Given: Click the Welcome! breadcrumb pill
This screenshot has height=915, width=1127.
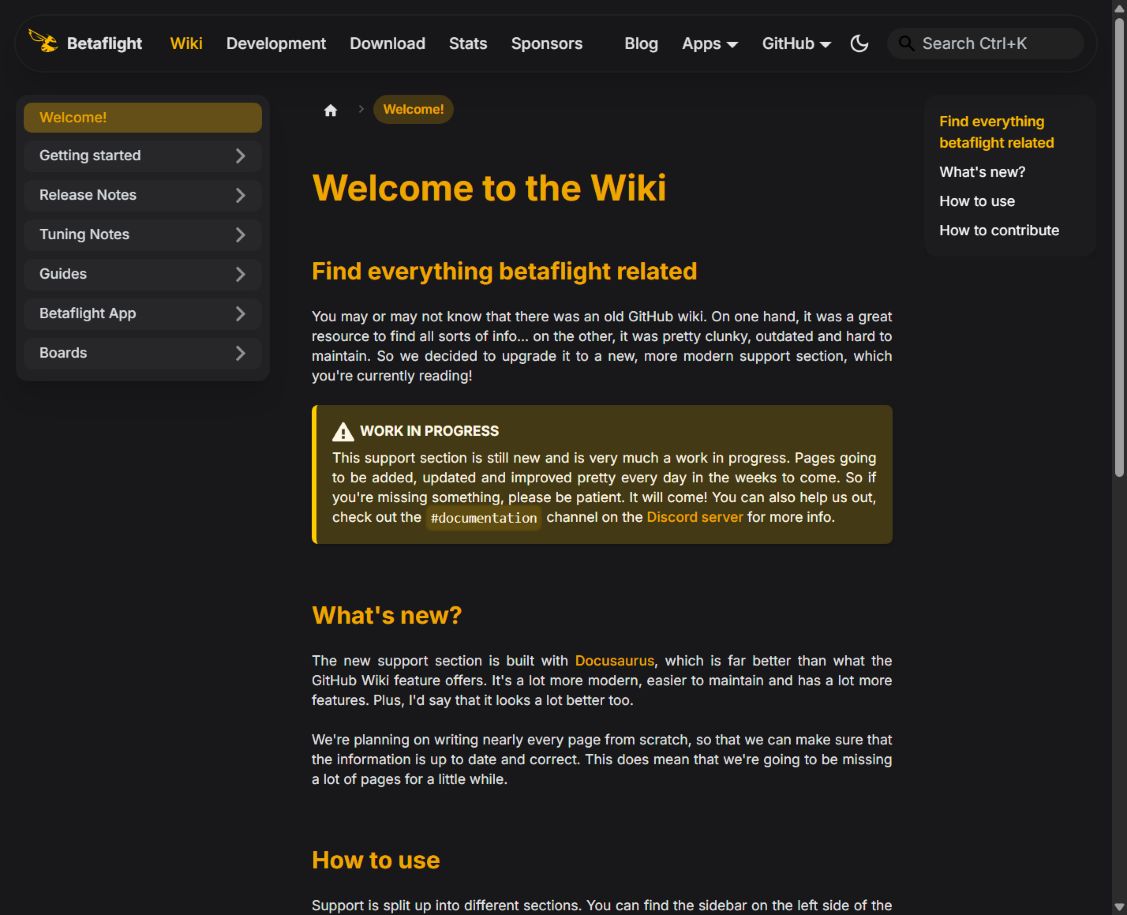Looking at the screenshot, I should pyautogui.click(x=413, y=110).
